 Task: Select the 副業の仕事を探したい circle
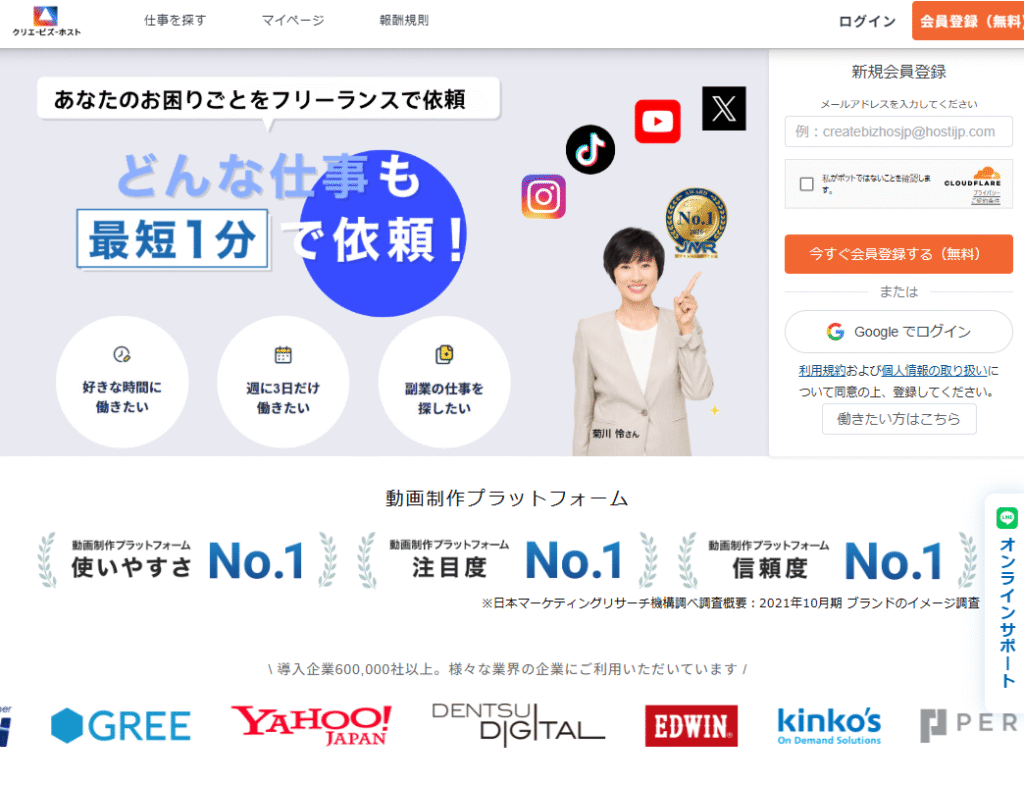click(x=444, y=382)
